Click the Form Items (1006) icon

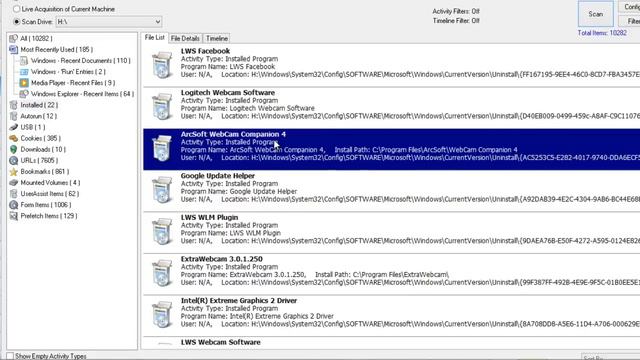pos(13,205)
